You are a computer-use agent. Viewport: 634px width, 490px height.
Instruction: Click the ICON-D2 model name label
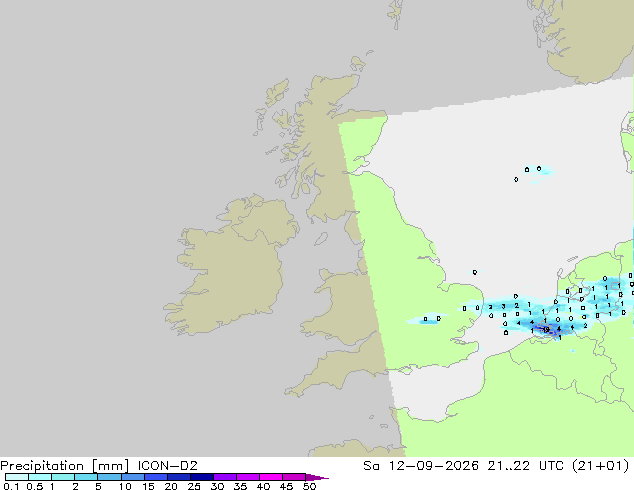click(x=167, y=466)
